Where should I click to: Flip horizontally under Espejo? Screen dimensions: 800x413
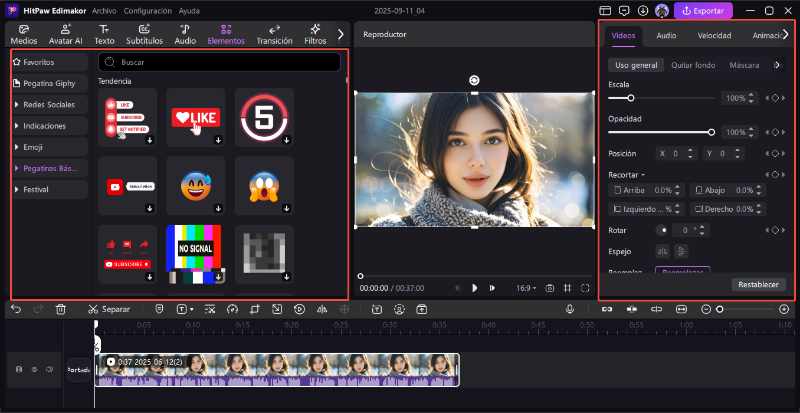(x=663, y=251)
